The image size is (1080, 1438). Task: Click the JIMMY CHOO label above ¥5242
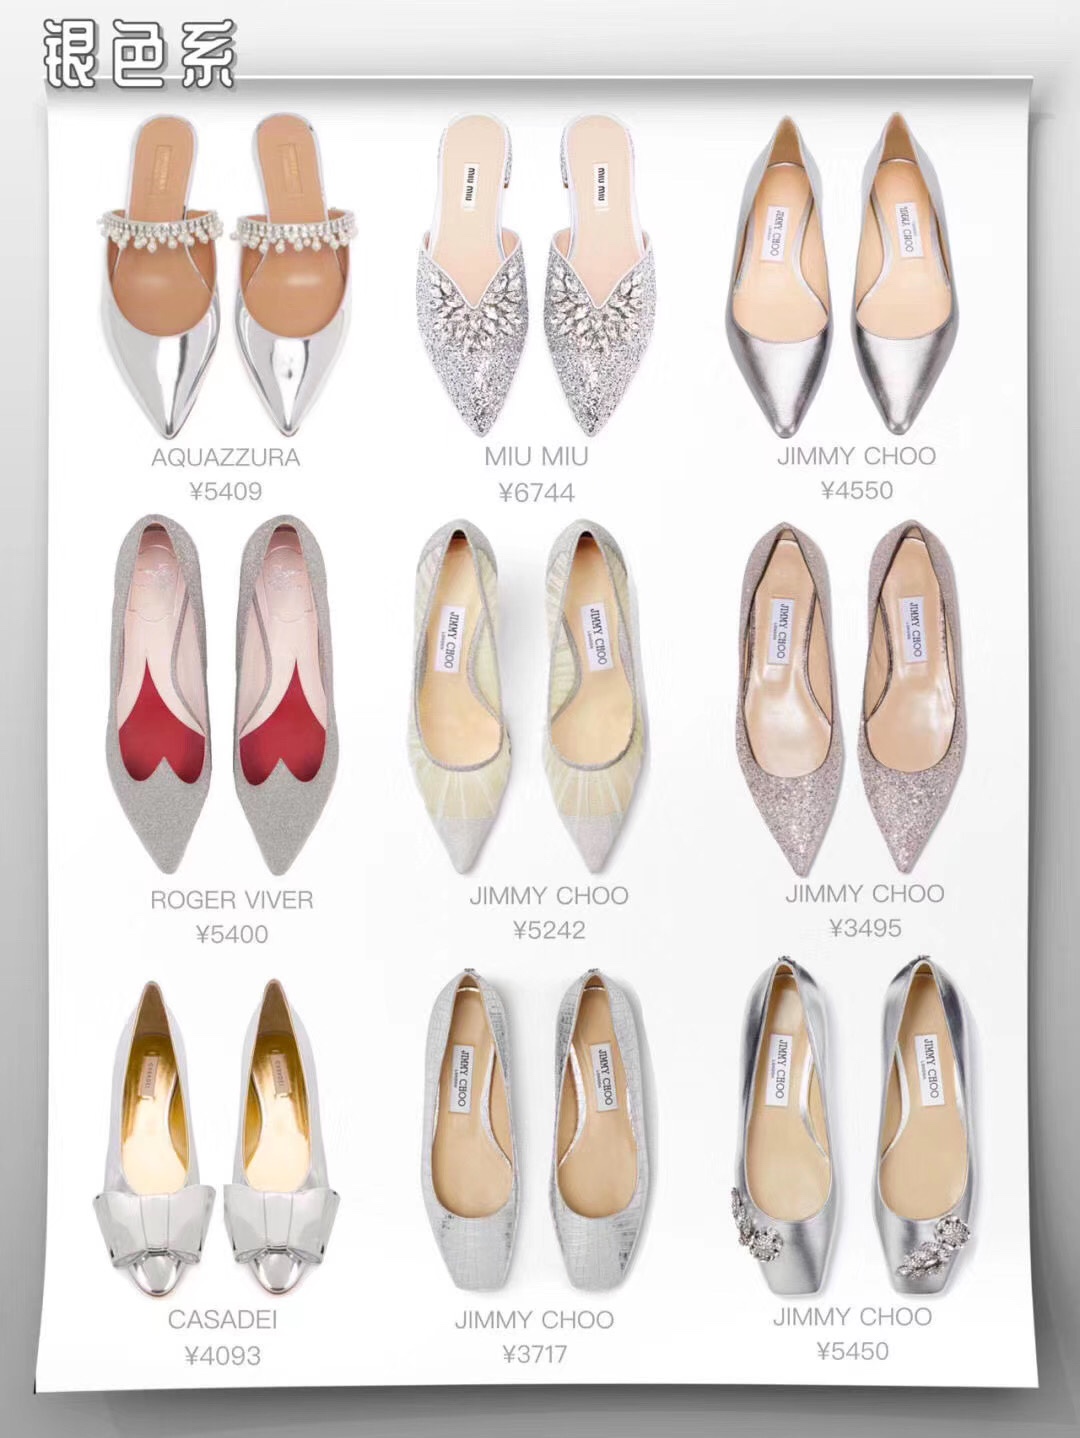(549, 895)
